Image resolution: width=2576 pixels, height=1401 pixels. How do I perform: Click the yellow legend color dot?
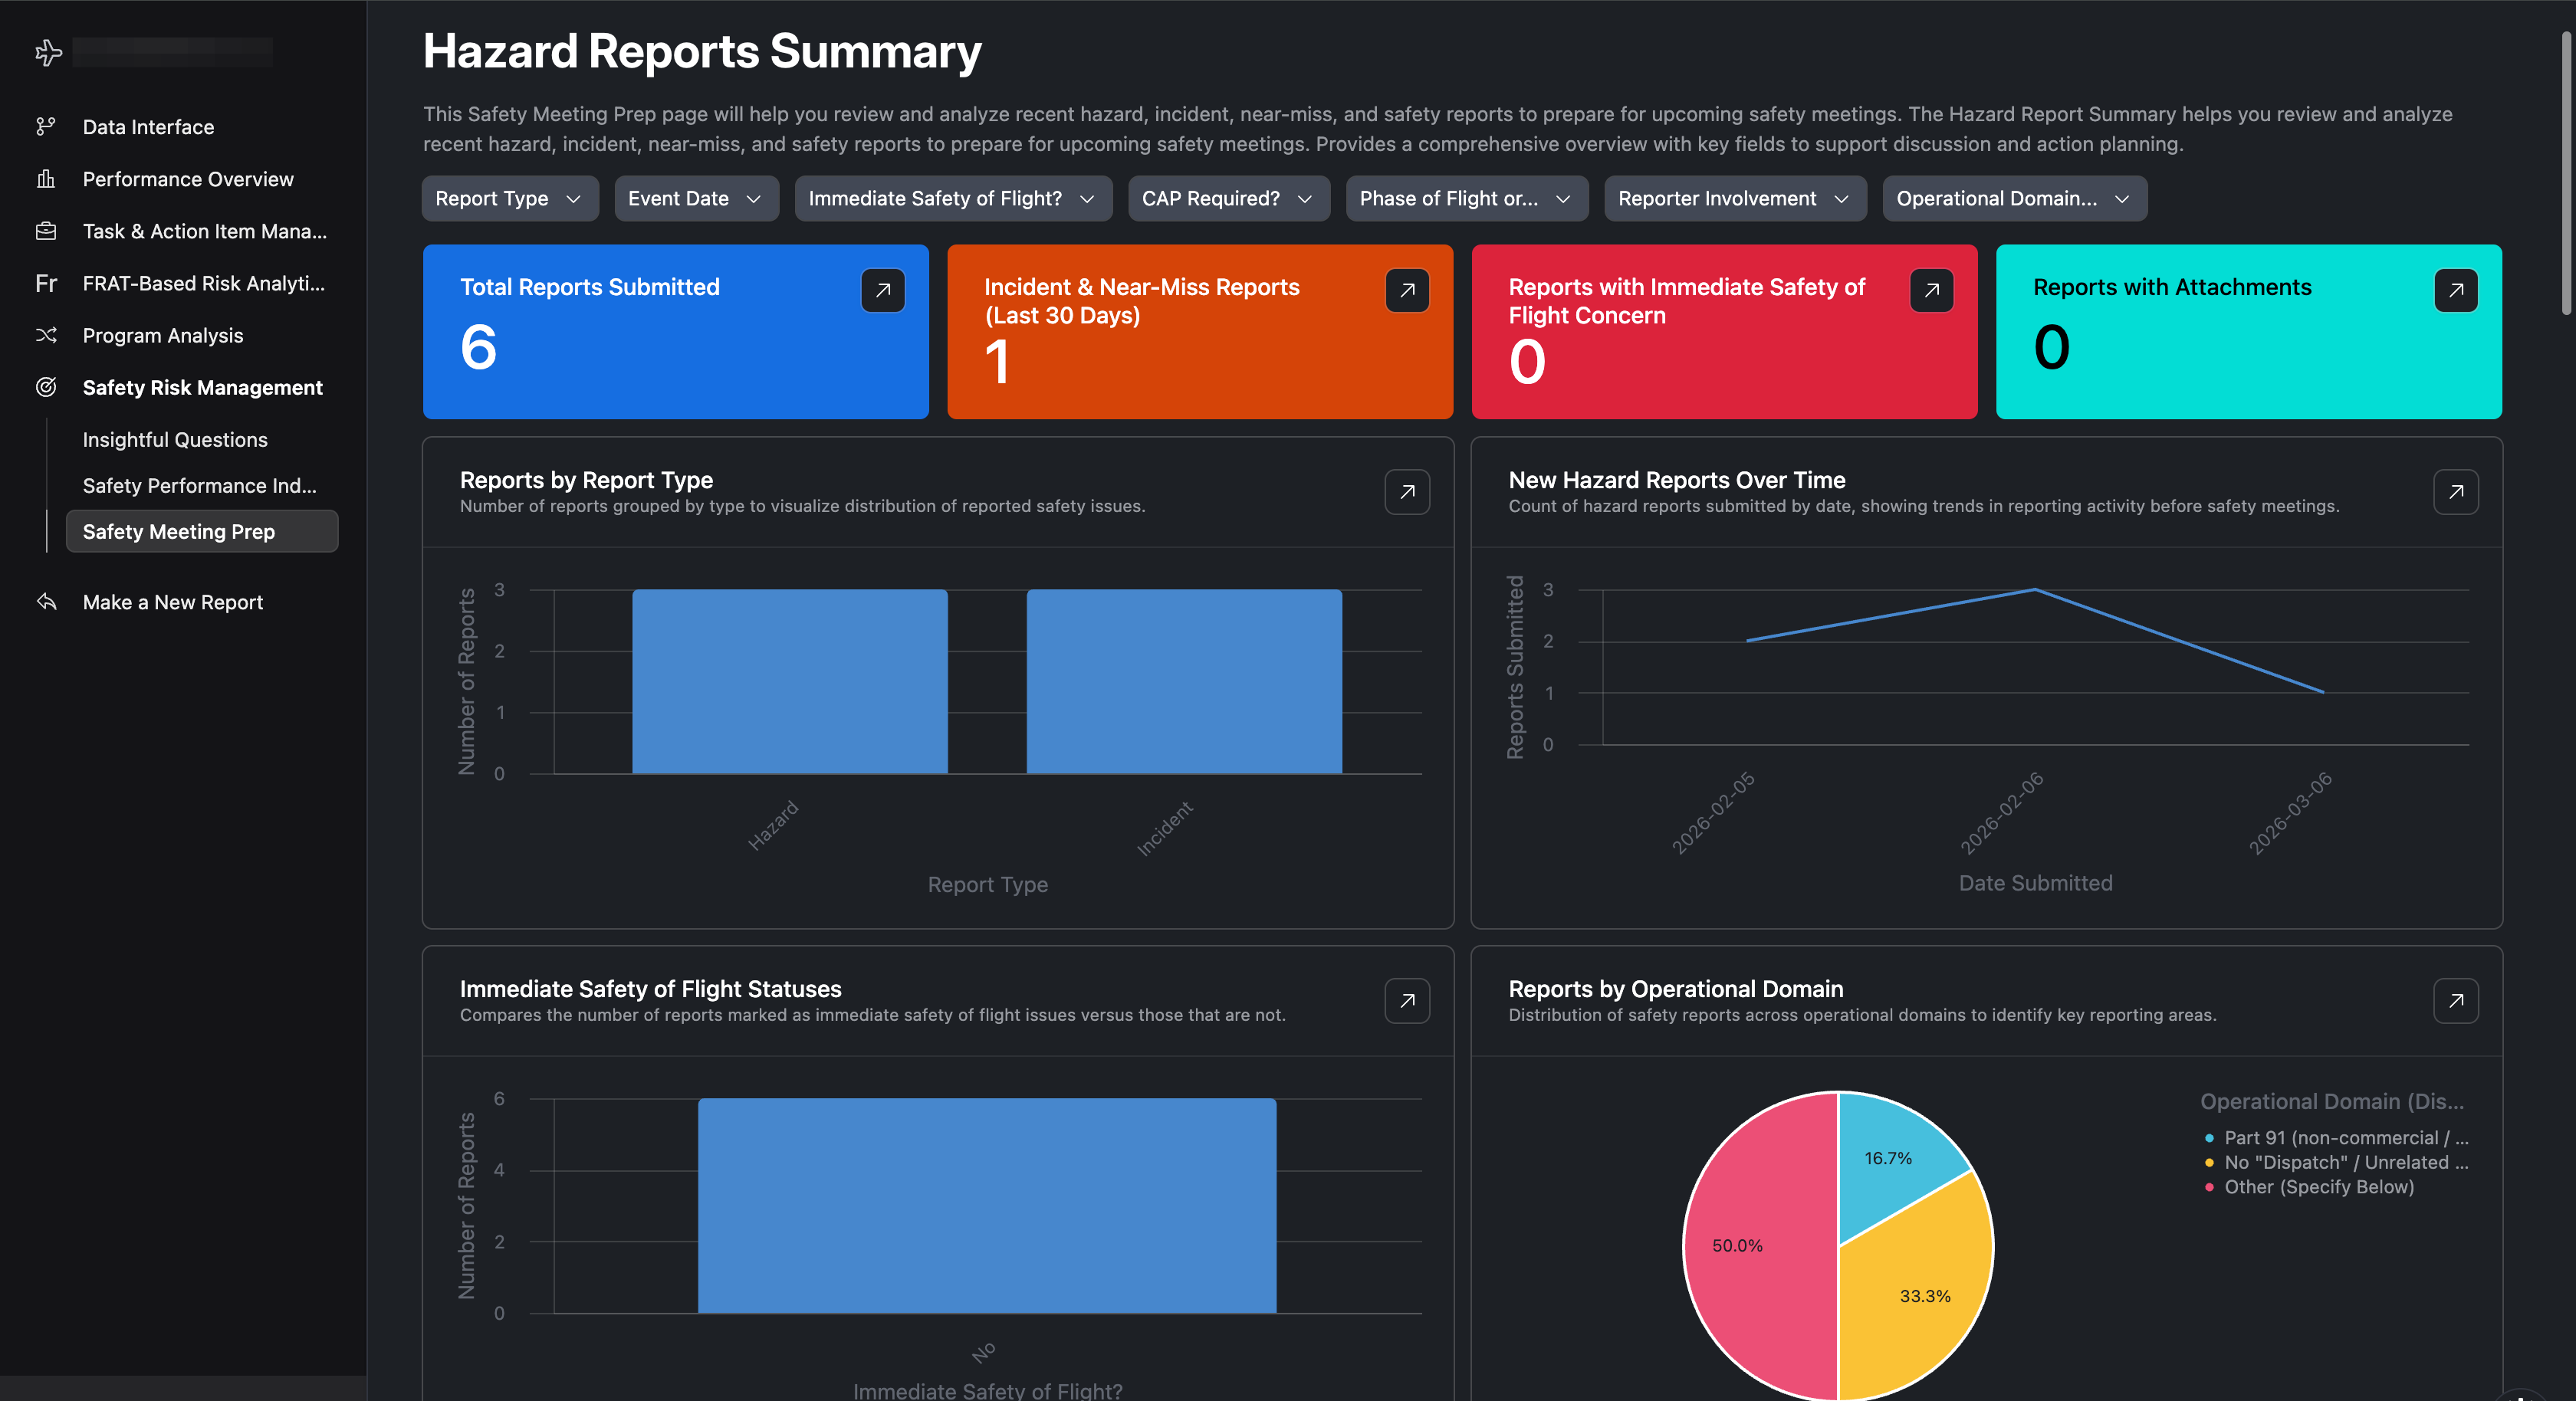tap(2208, 1162)
